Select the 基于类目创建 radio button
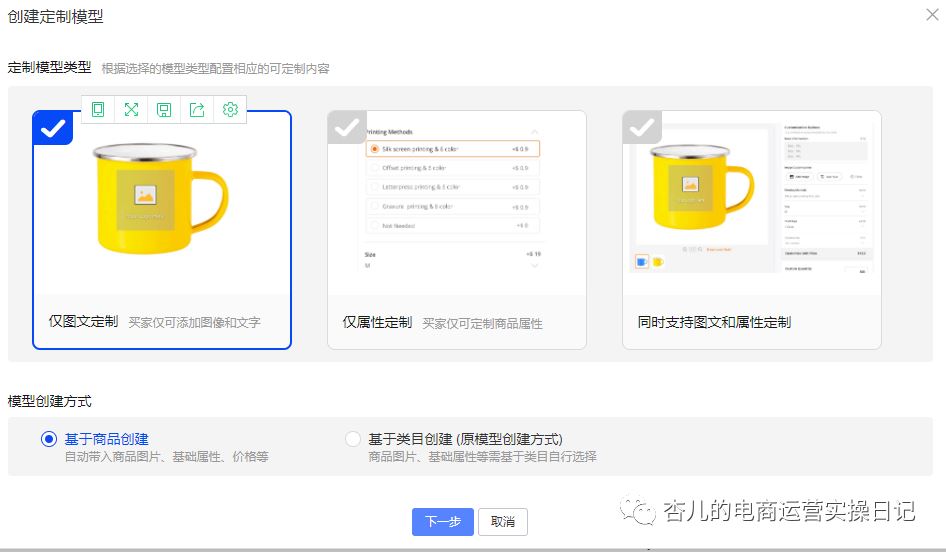The image size is (946, 552). click(x=352, y=439)
